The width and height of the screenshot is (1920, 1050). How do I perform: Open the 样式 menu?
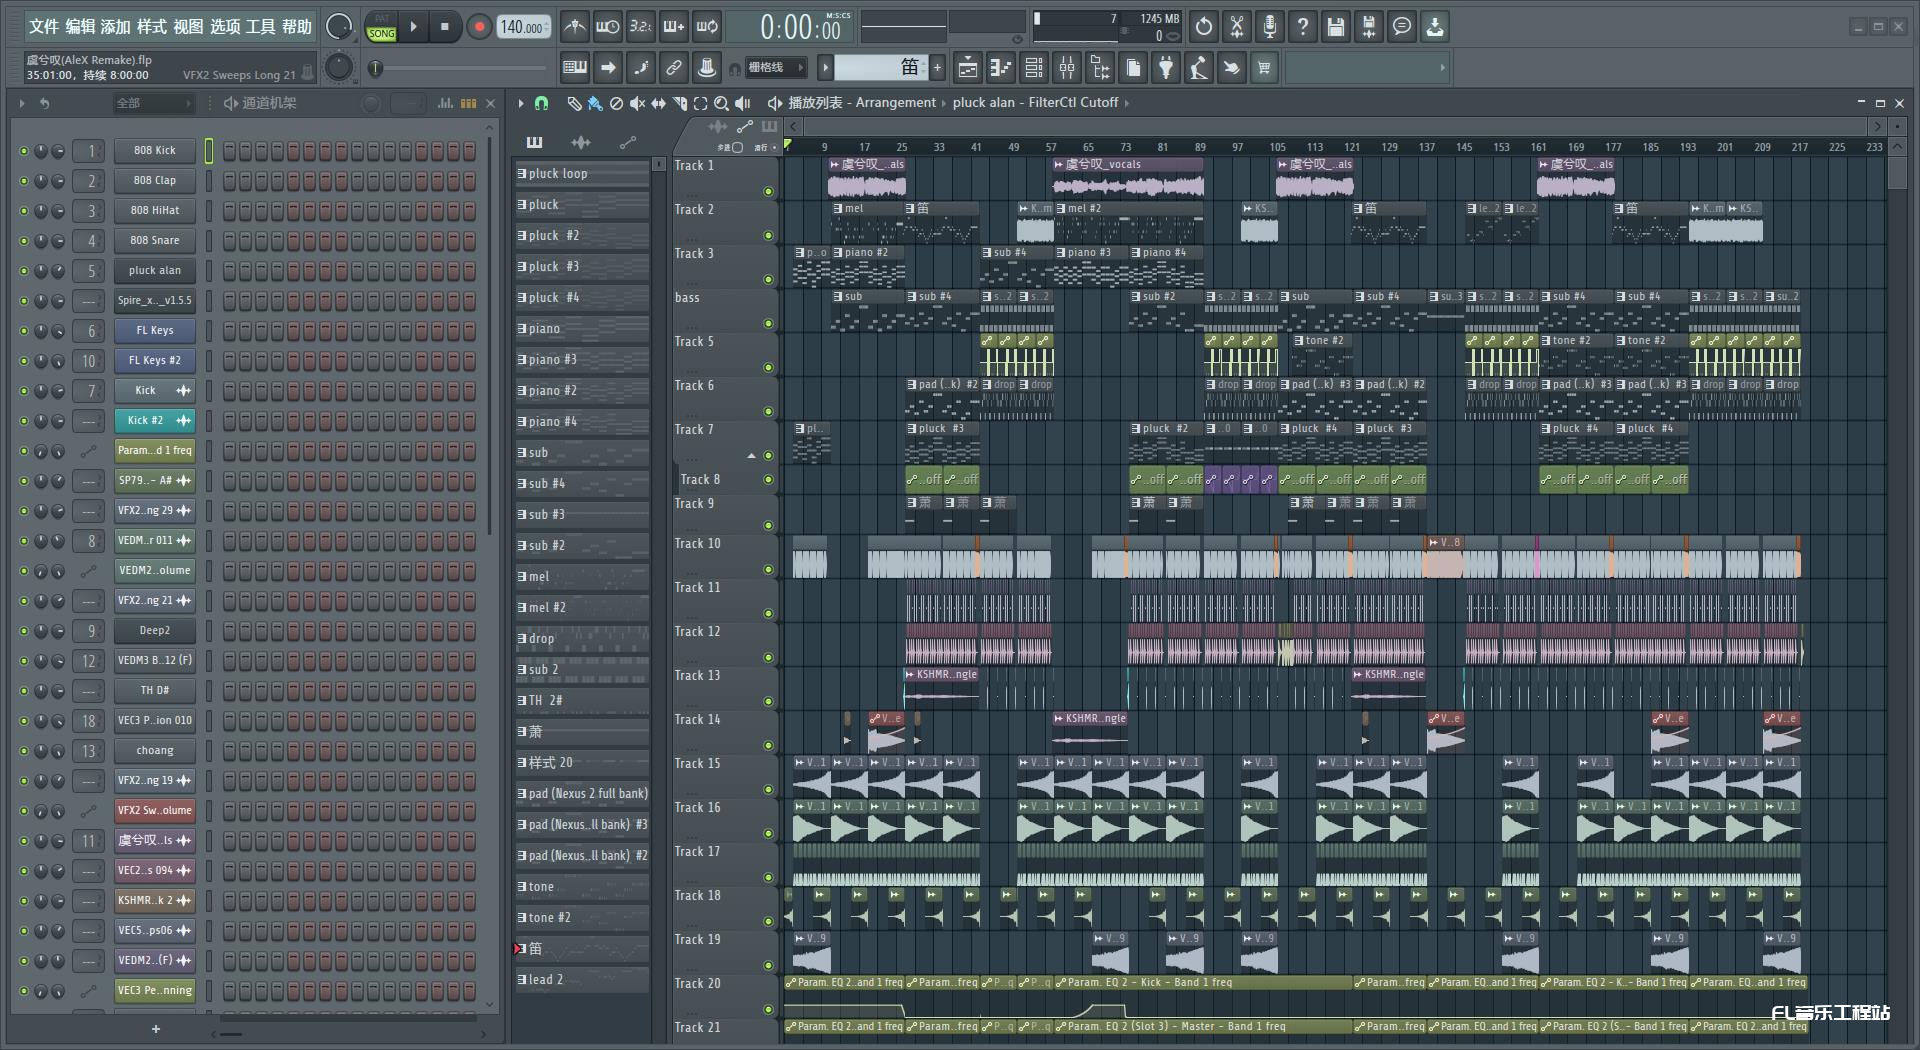[152, 27]
